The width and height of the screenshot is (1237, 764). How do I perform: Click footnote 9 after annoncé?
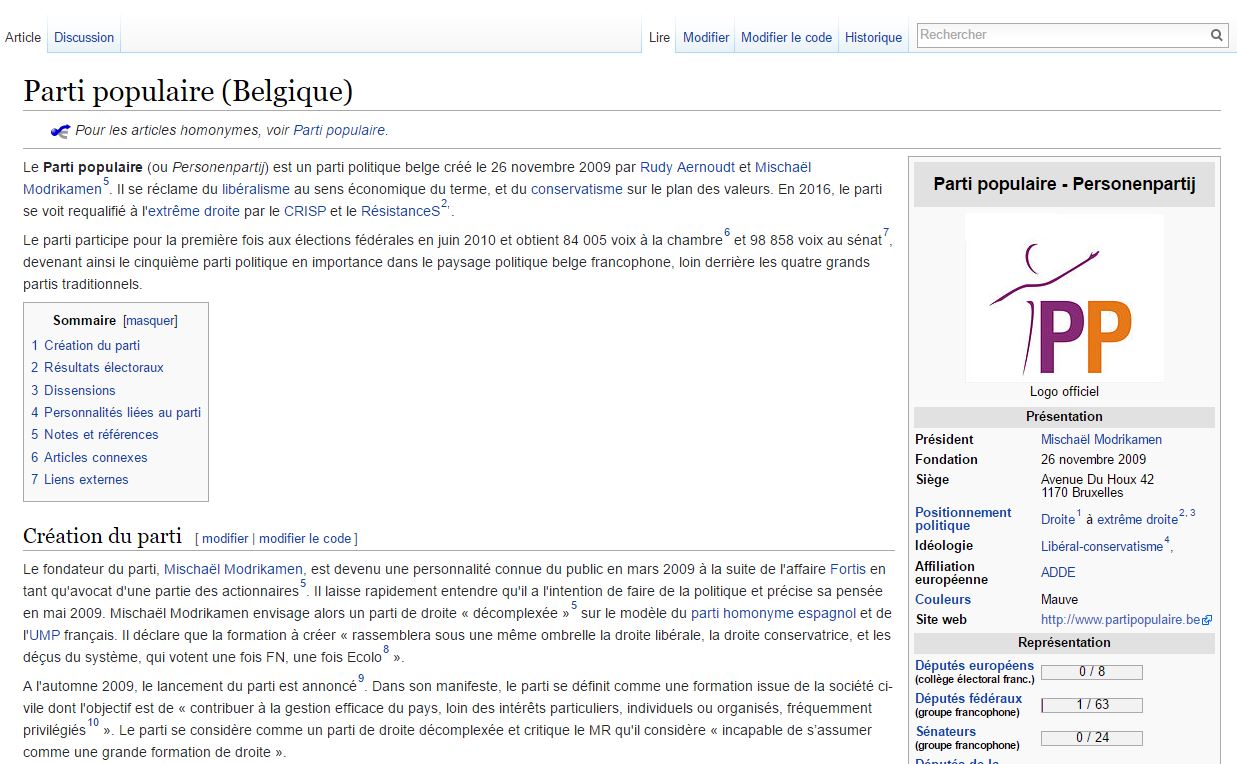click(x=361, y=680)
